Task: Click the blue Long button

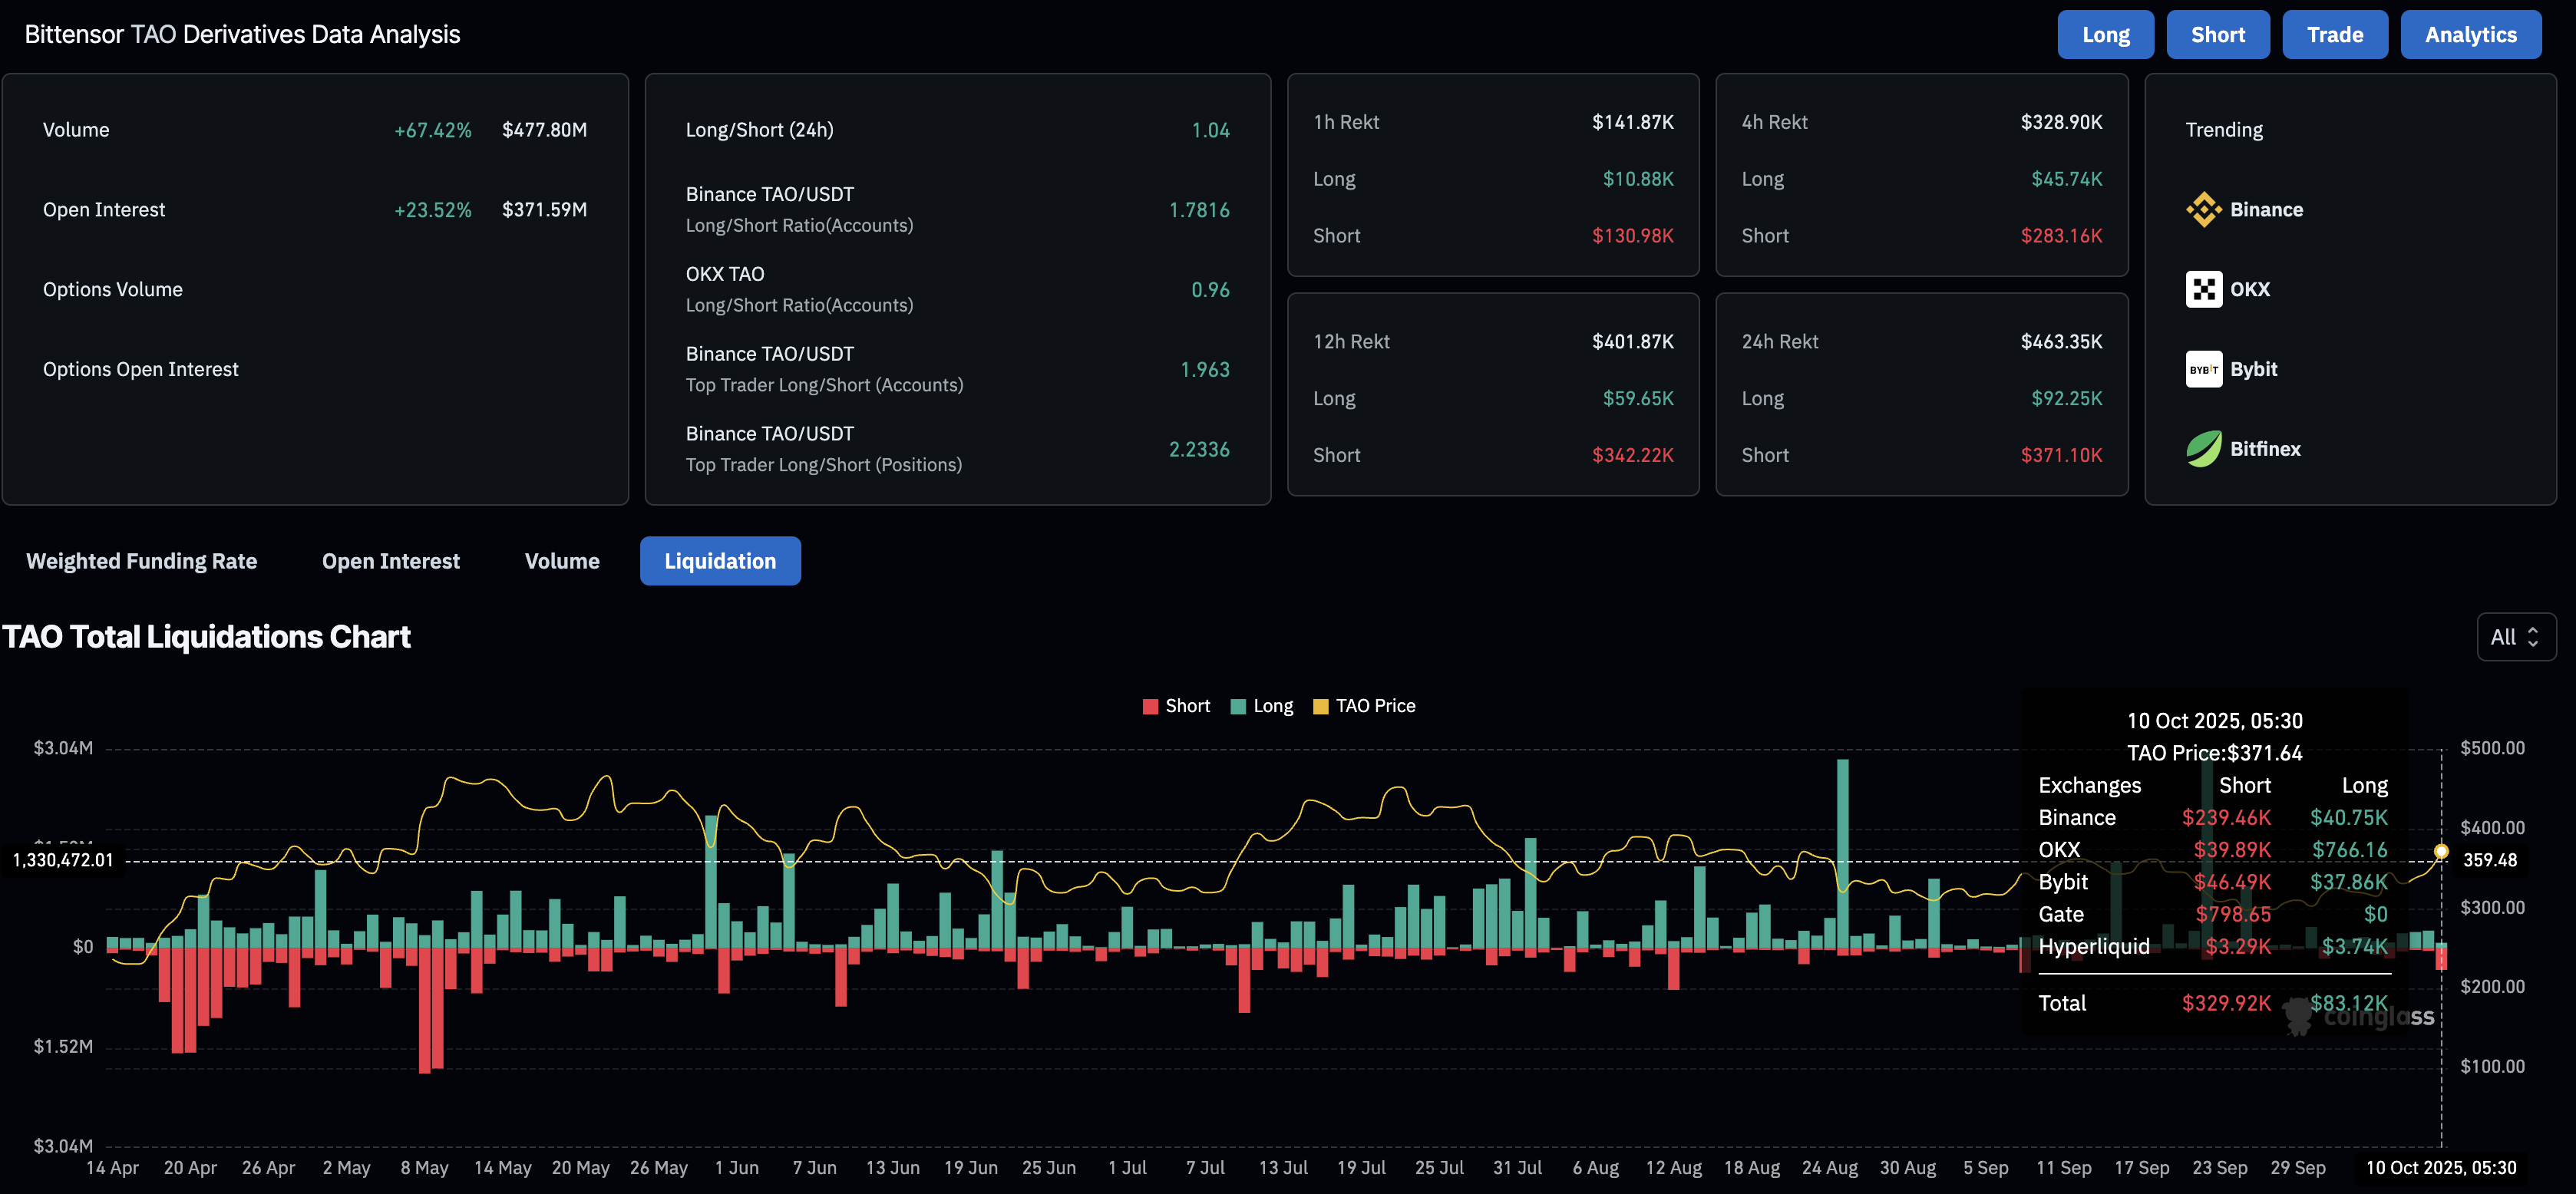Action: pyautogui.click(x=2105, y=35)
